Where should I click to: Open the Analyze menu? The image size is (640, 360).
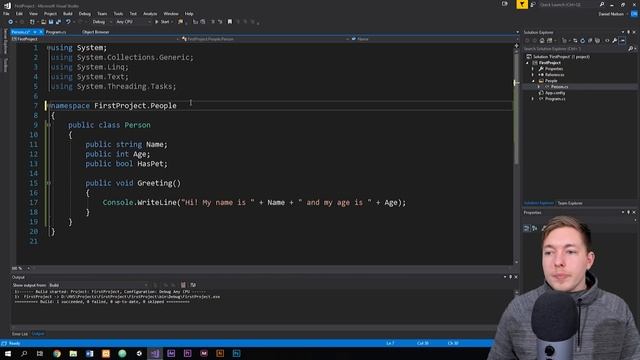[150, 13]
